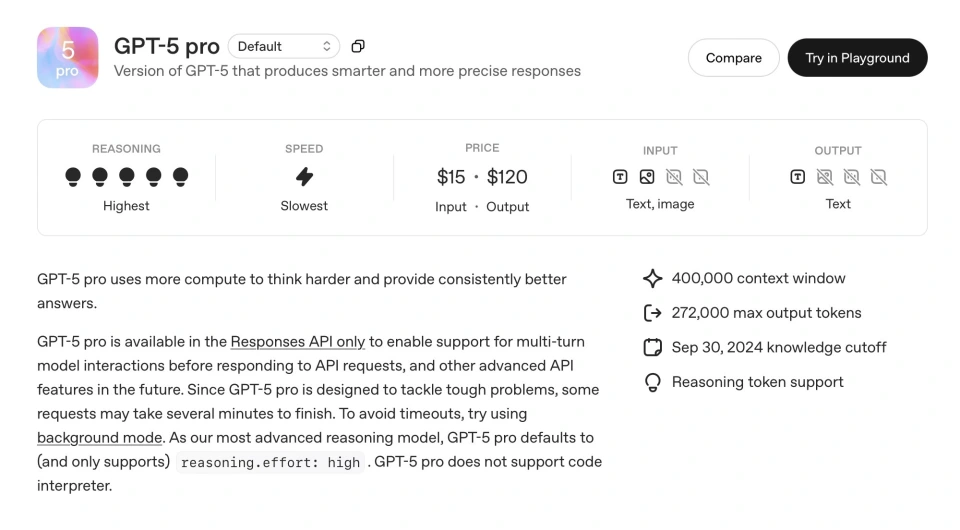960x530 pixels.
Task: Click the context window sparkle icon
Action: coord(652,279)
